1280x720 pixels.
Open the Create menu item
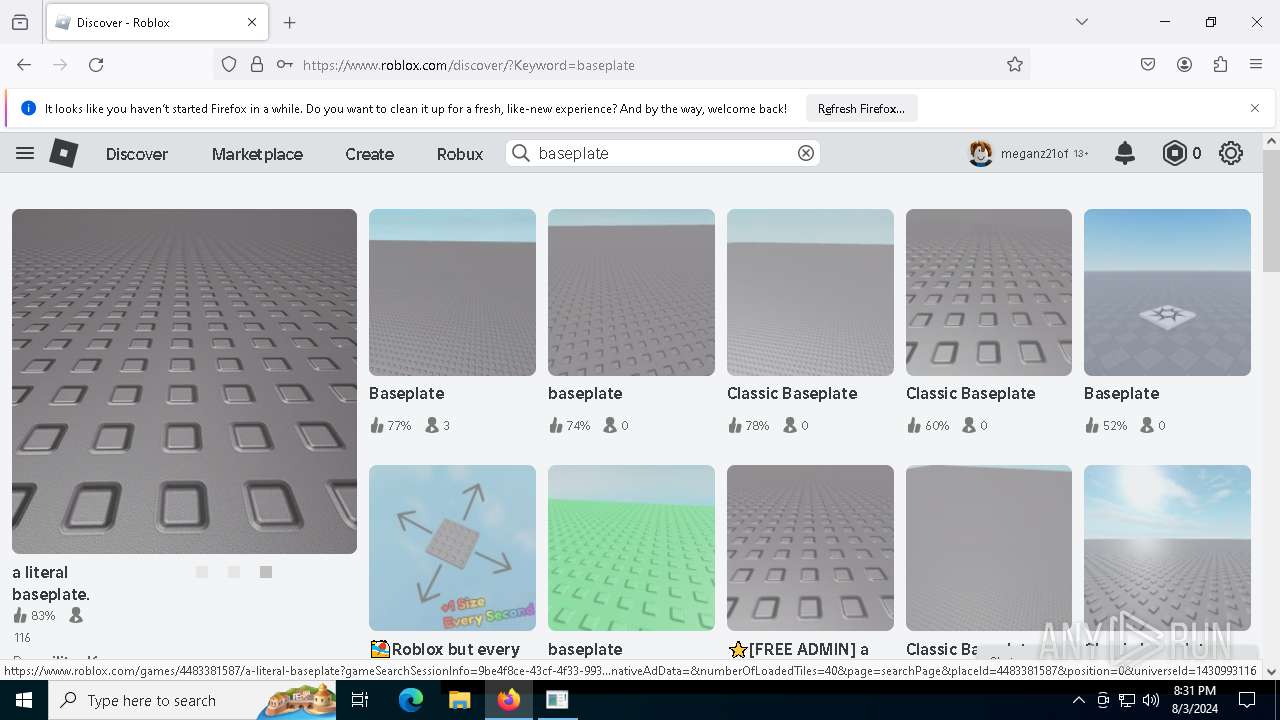369,154
